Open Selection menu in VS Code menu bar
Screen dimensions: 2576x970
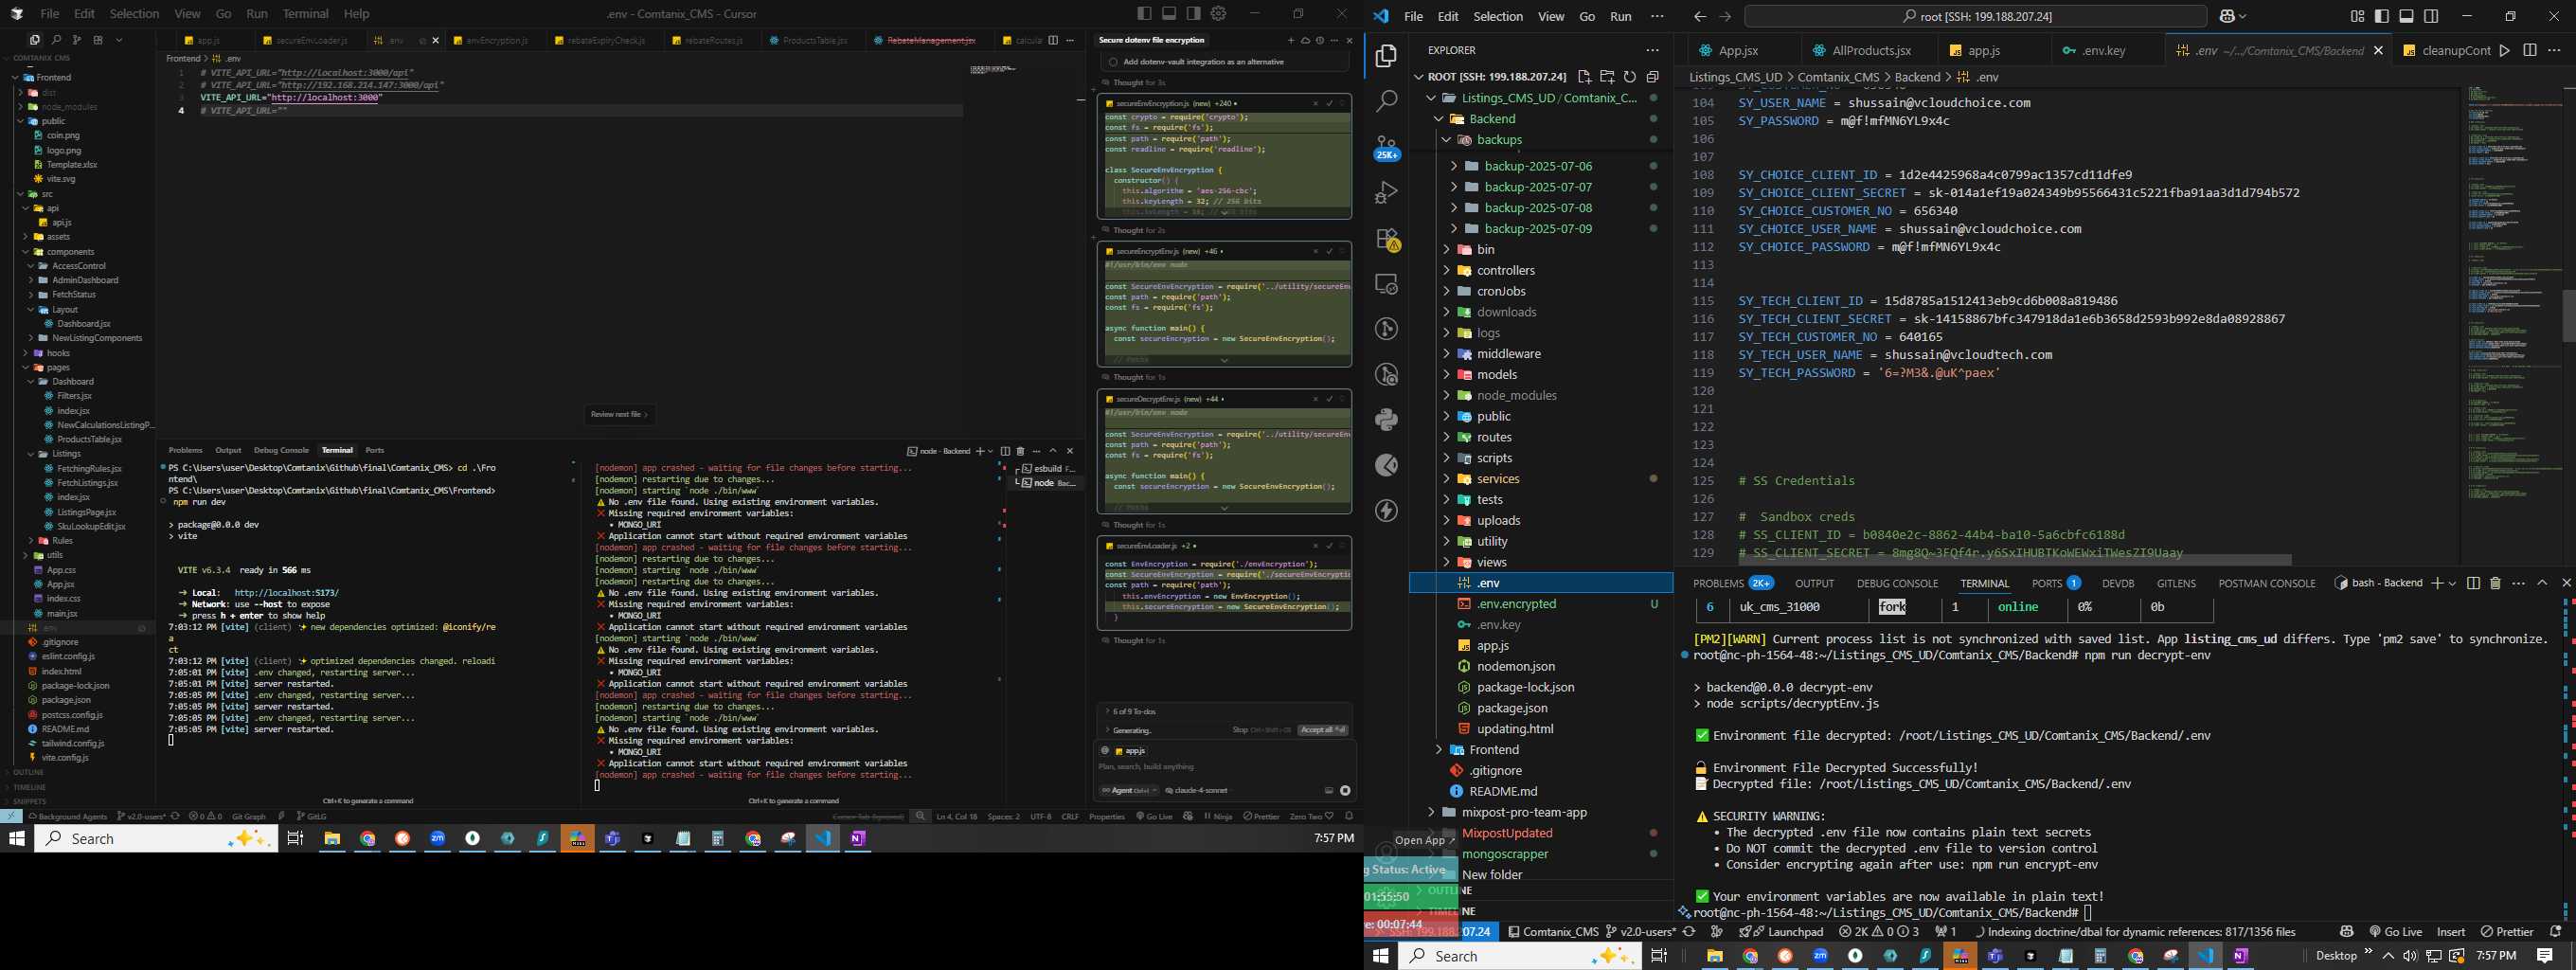click(x=1498, y=16)
